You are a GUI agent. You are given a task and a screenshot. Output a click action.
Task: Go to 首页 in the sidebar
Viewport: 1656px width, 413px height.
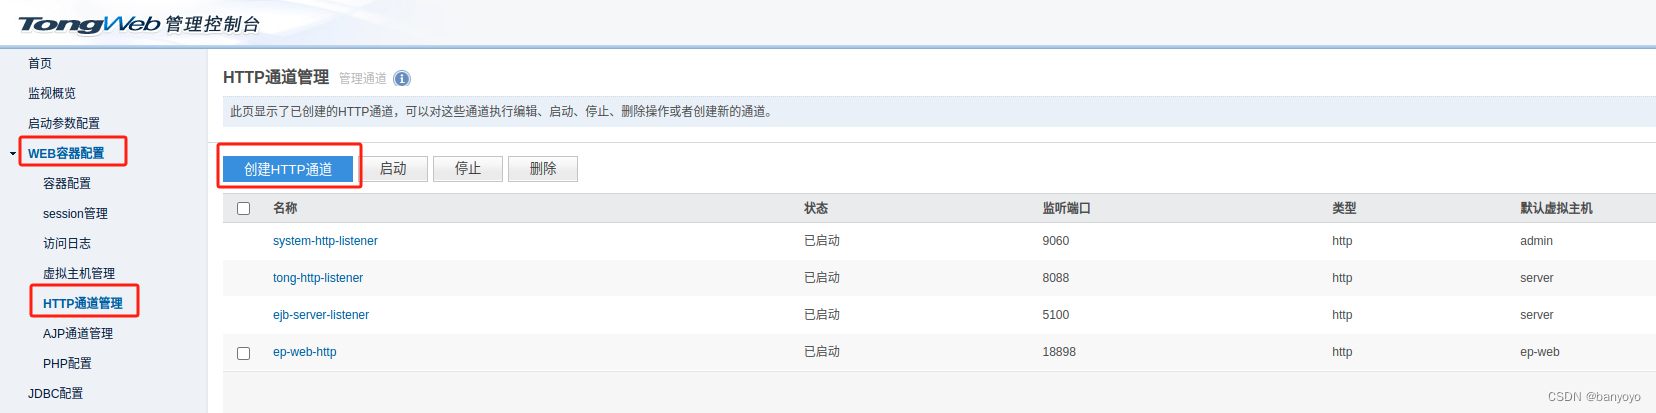coord(40,63)
